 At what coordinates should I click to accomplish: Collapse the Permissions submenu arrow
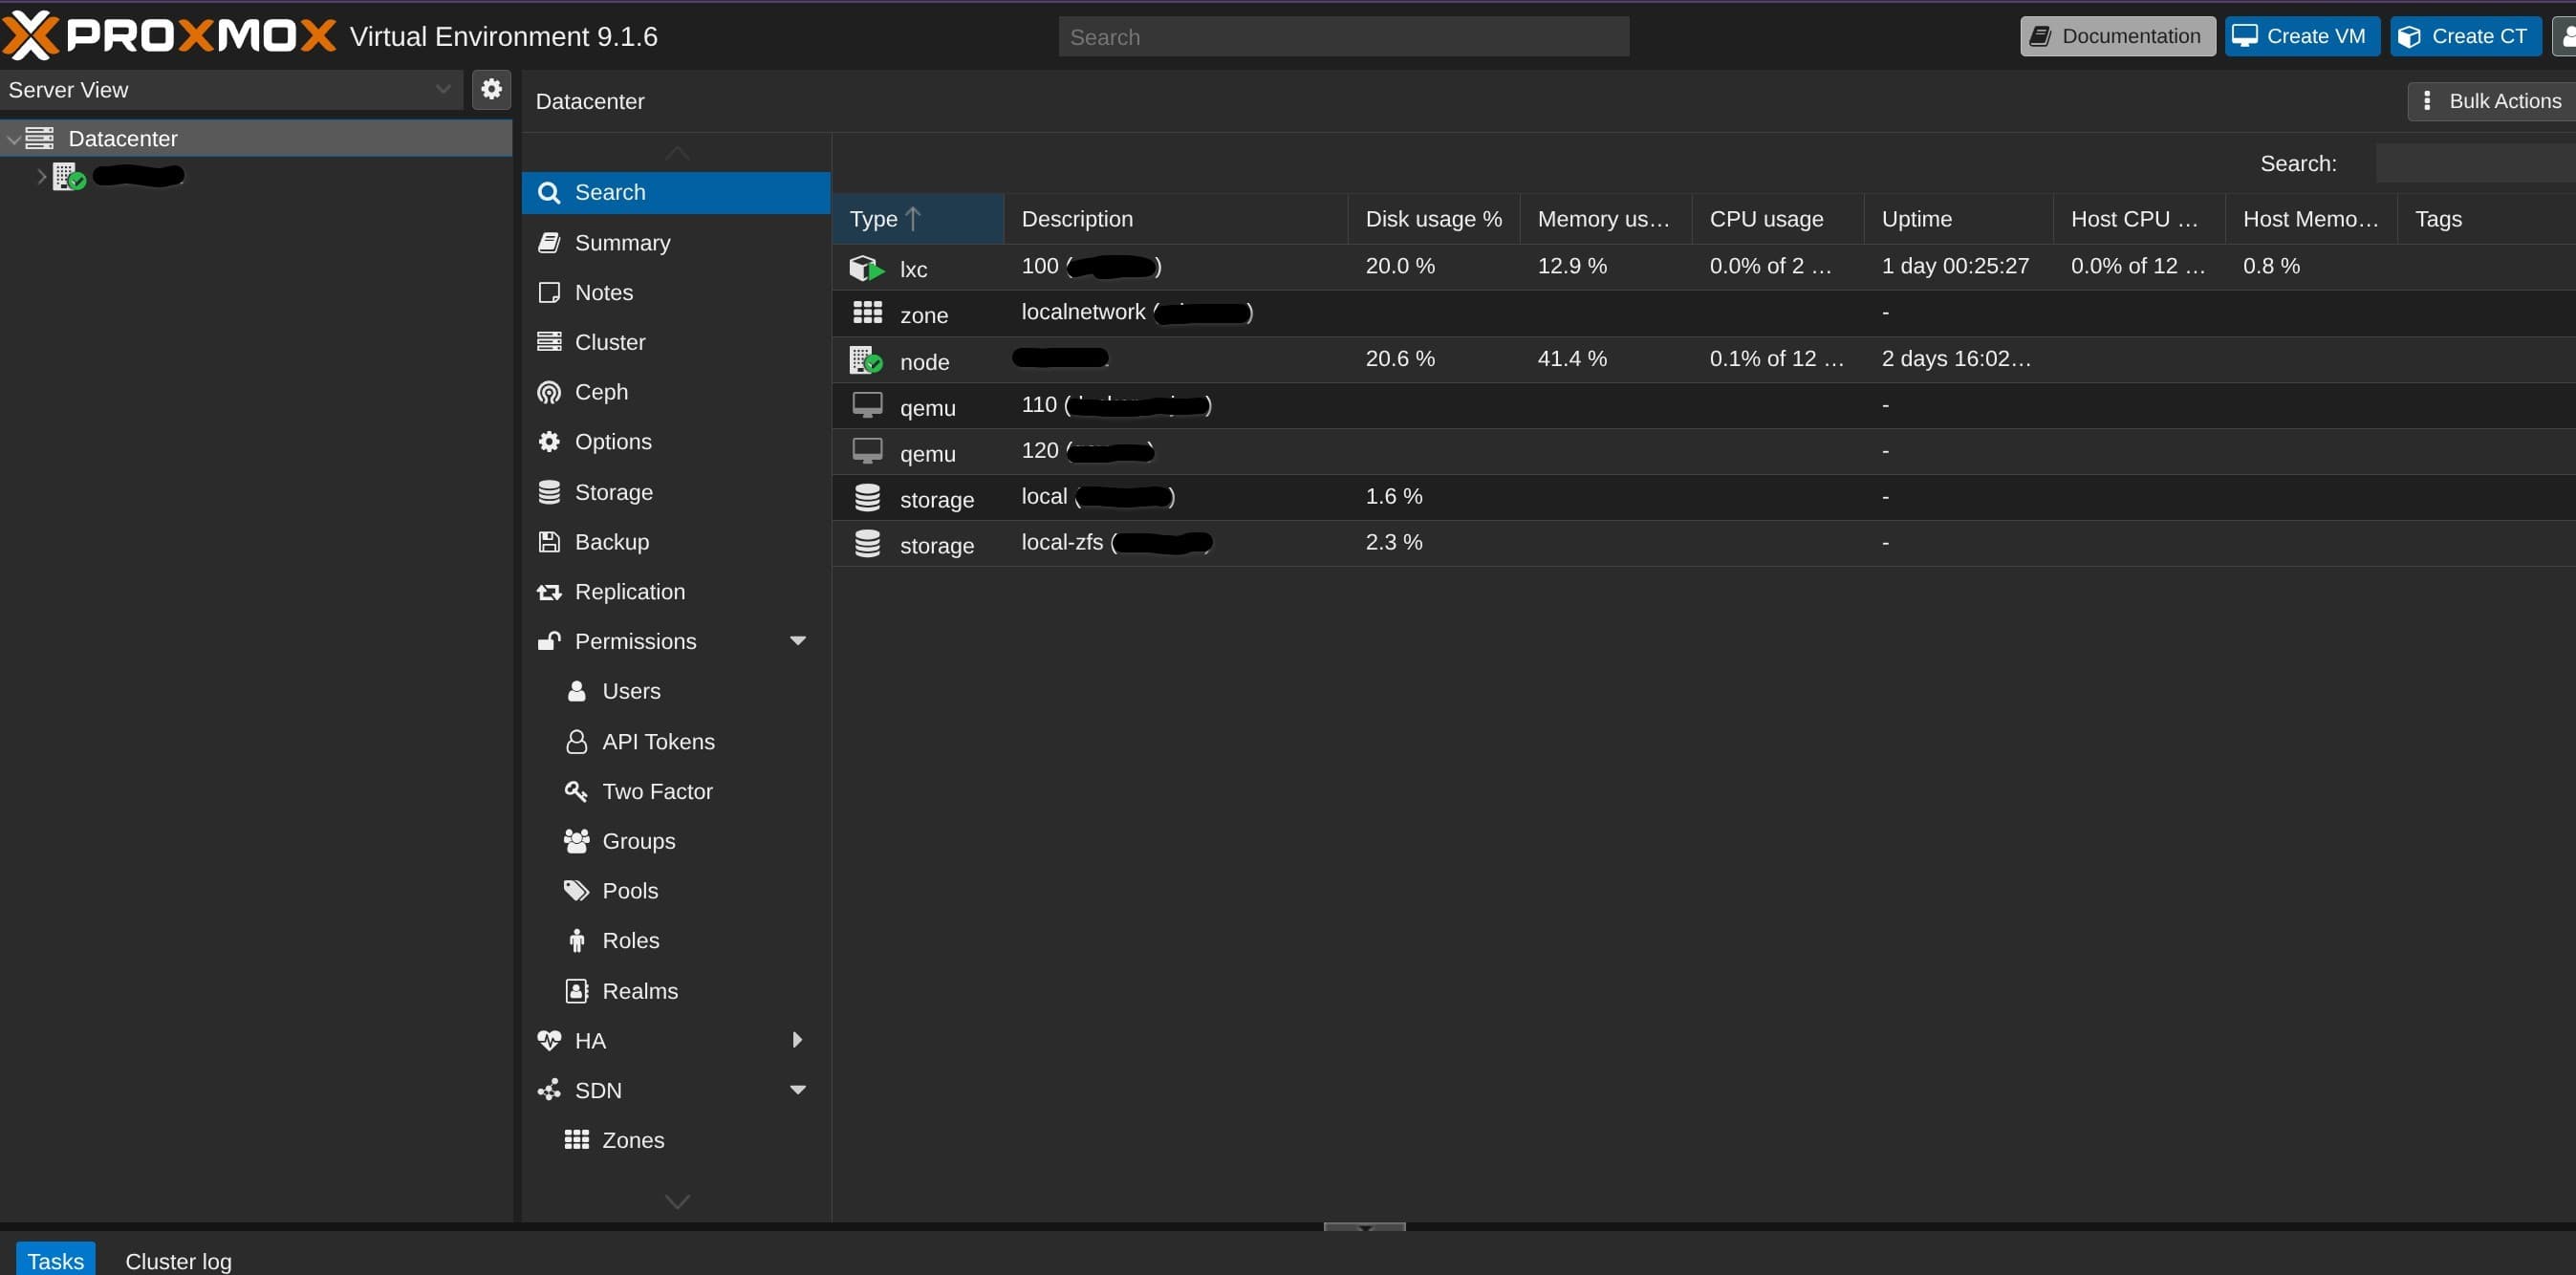click(798, 640)
